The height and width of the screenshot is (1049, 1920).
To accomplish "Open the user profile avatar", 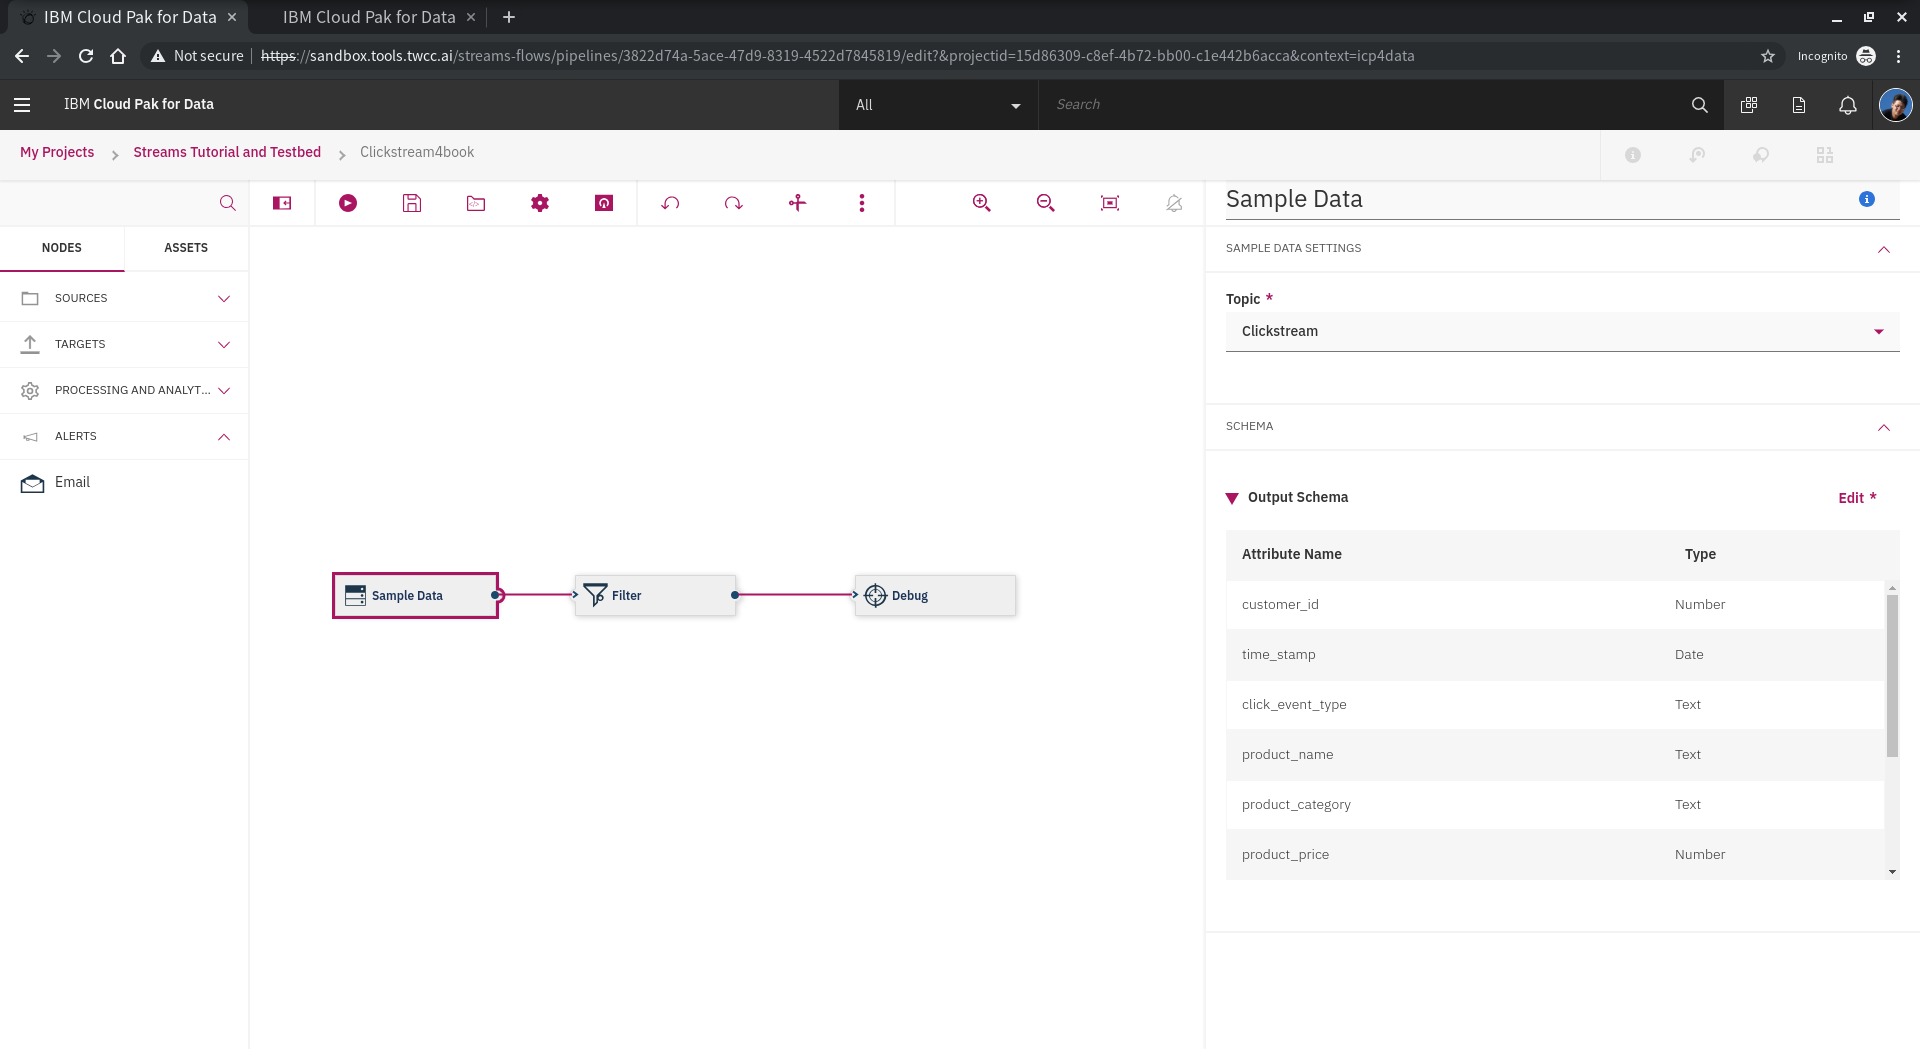I will pyautogui.click(x=1895, y=104).
